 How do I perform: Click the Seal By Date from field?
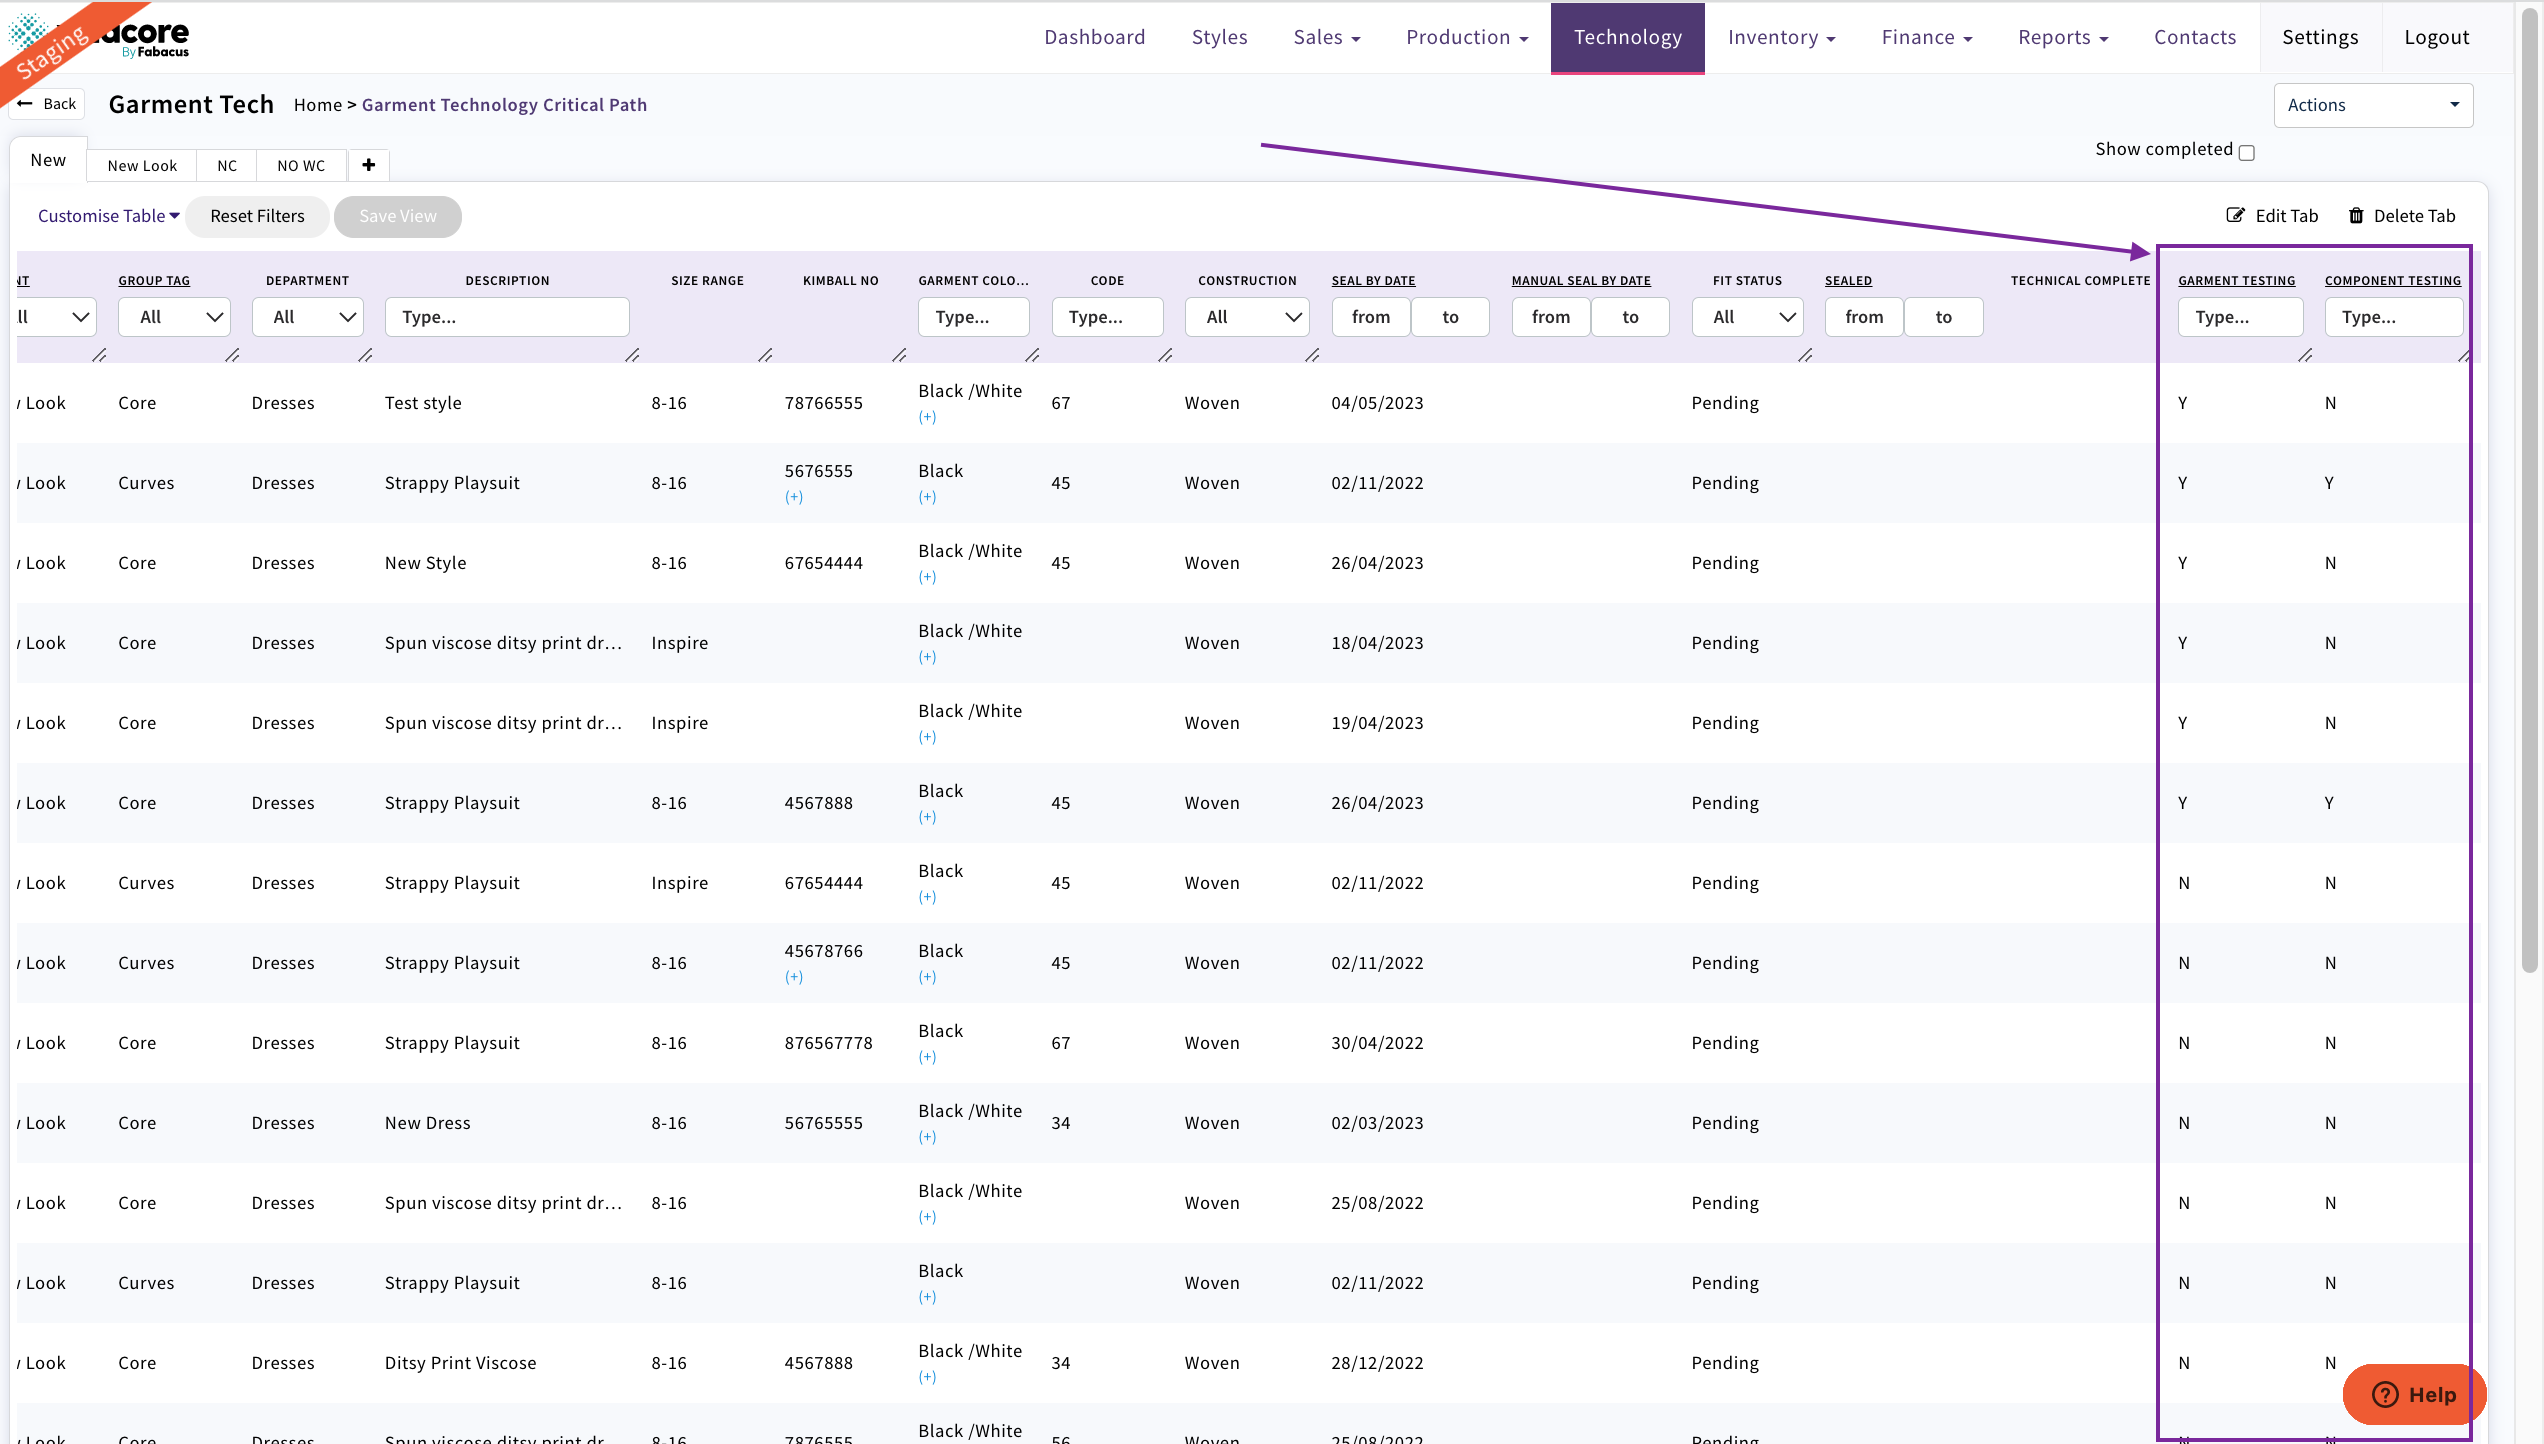click(x=1370, y=317)
